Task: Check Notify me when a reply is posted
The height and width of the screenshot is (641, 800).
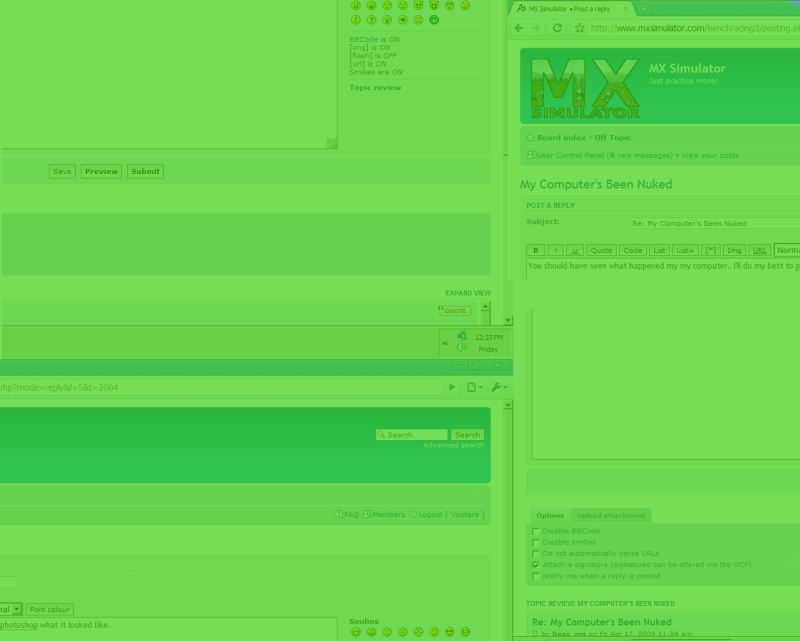Action: pyautogui.click(x=536, y=576)
